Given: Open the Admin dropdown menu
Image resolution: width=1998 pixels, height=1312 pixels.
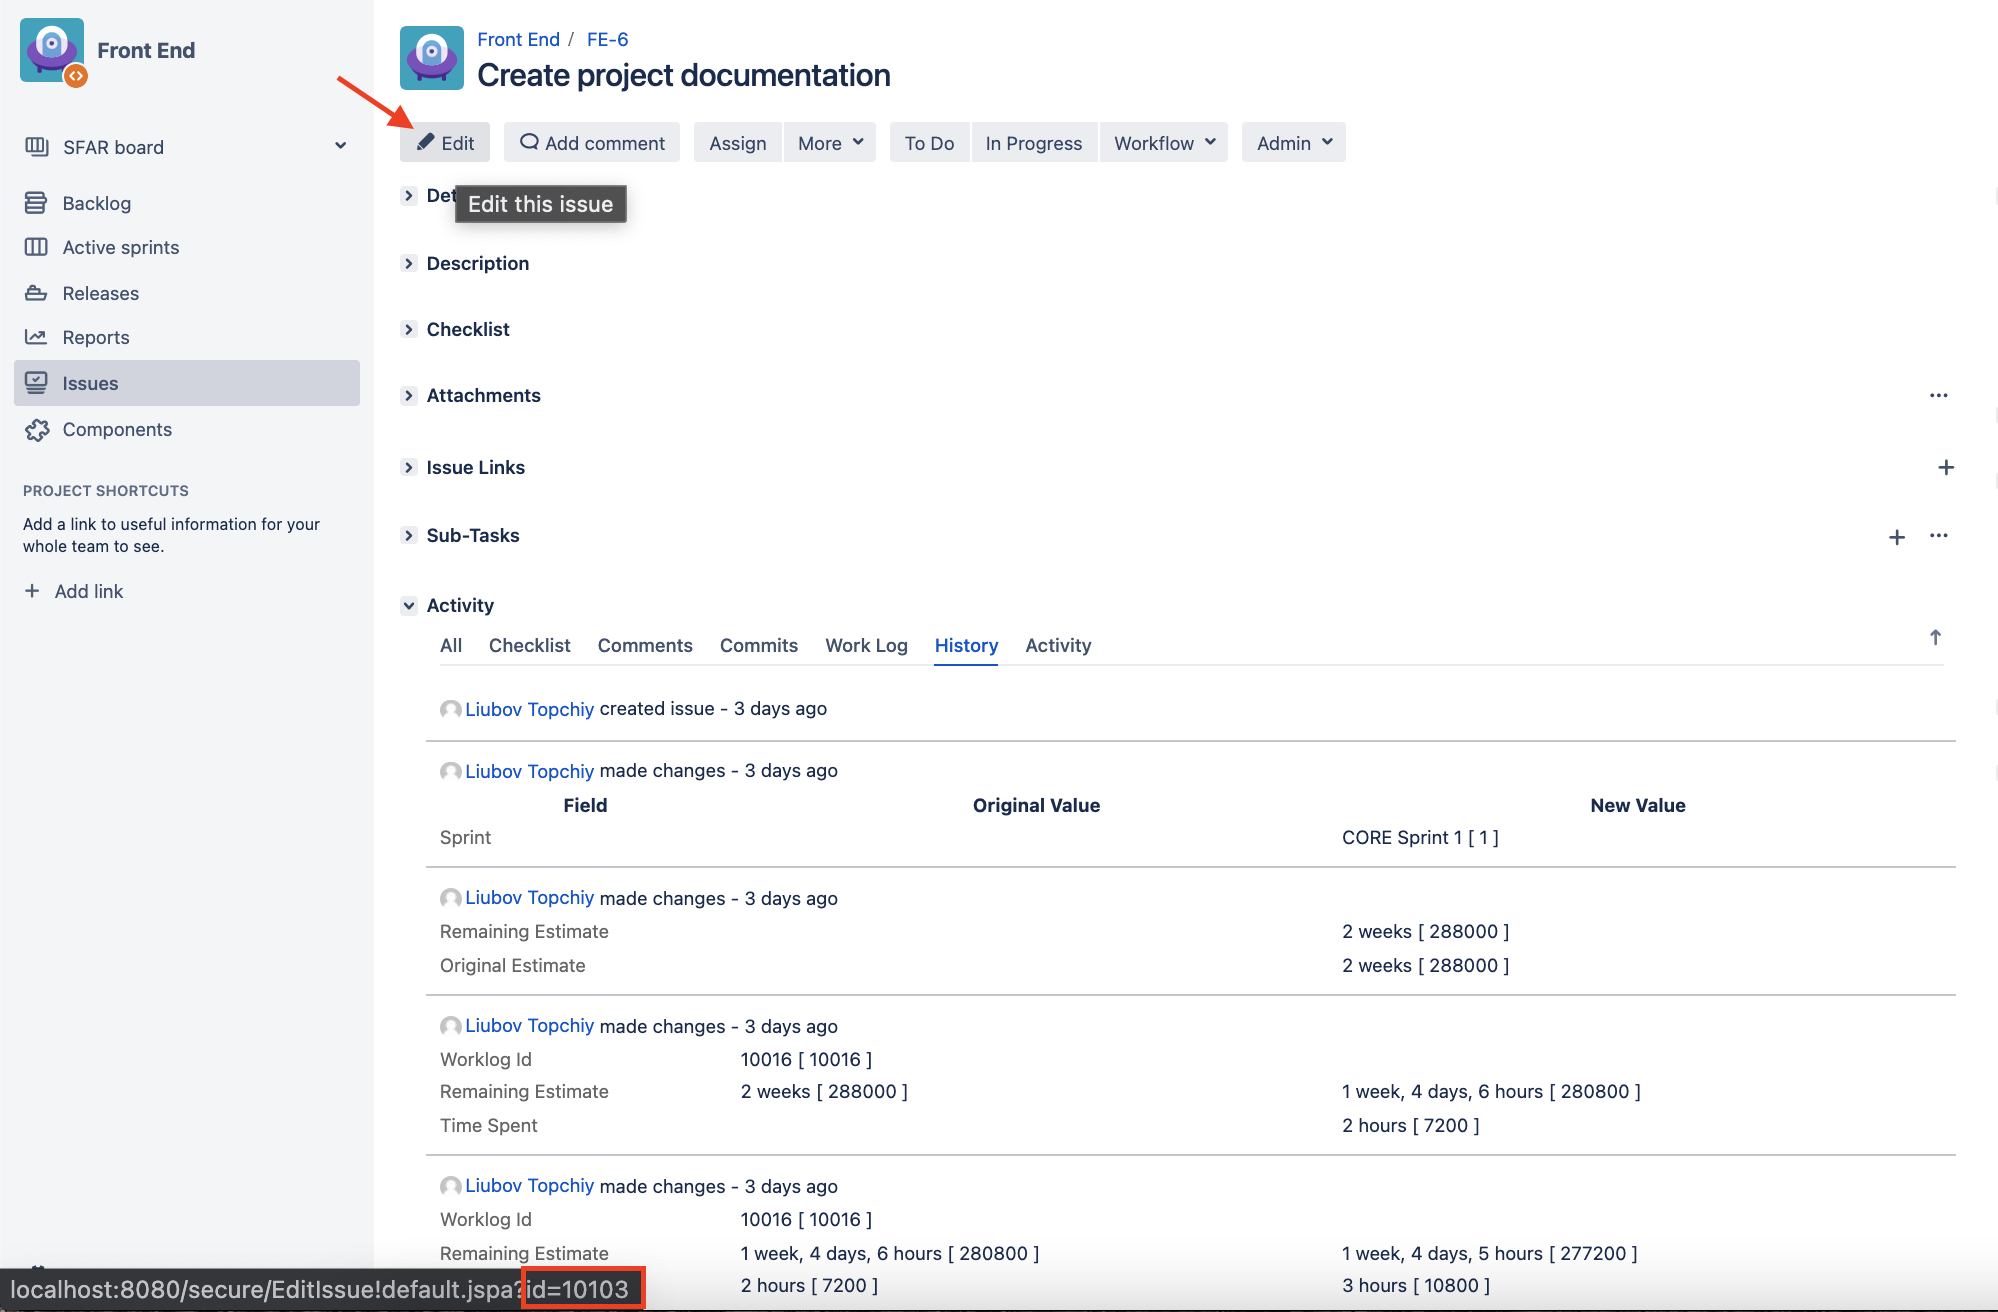Looking at the screenshot, I should (1293, 143).
